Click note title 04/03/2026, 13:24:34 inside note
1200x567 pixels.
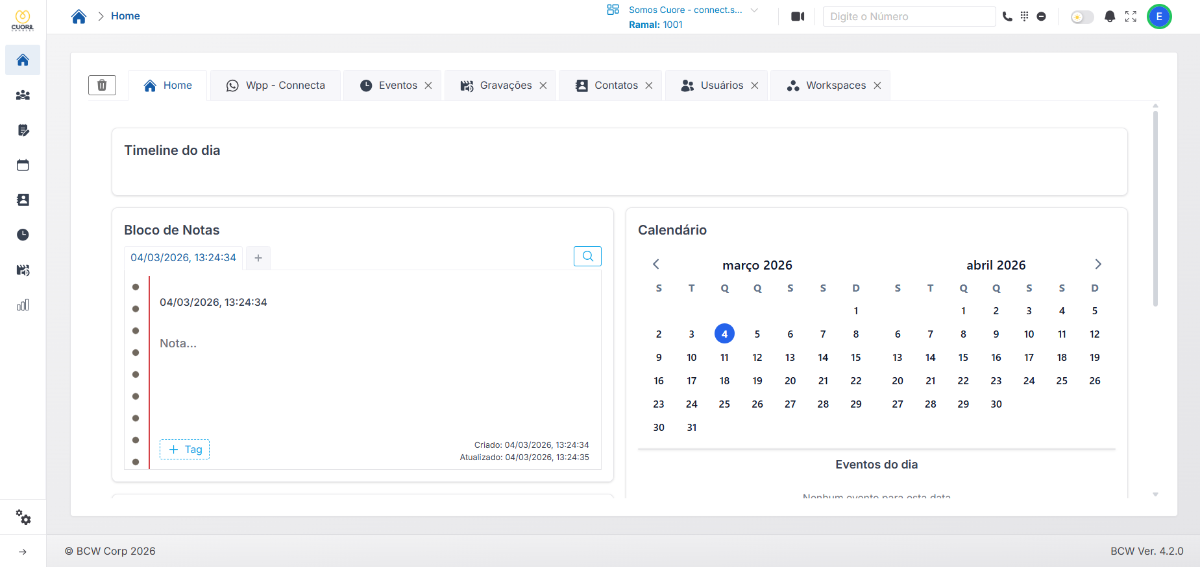[x=213, y=302]
